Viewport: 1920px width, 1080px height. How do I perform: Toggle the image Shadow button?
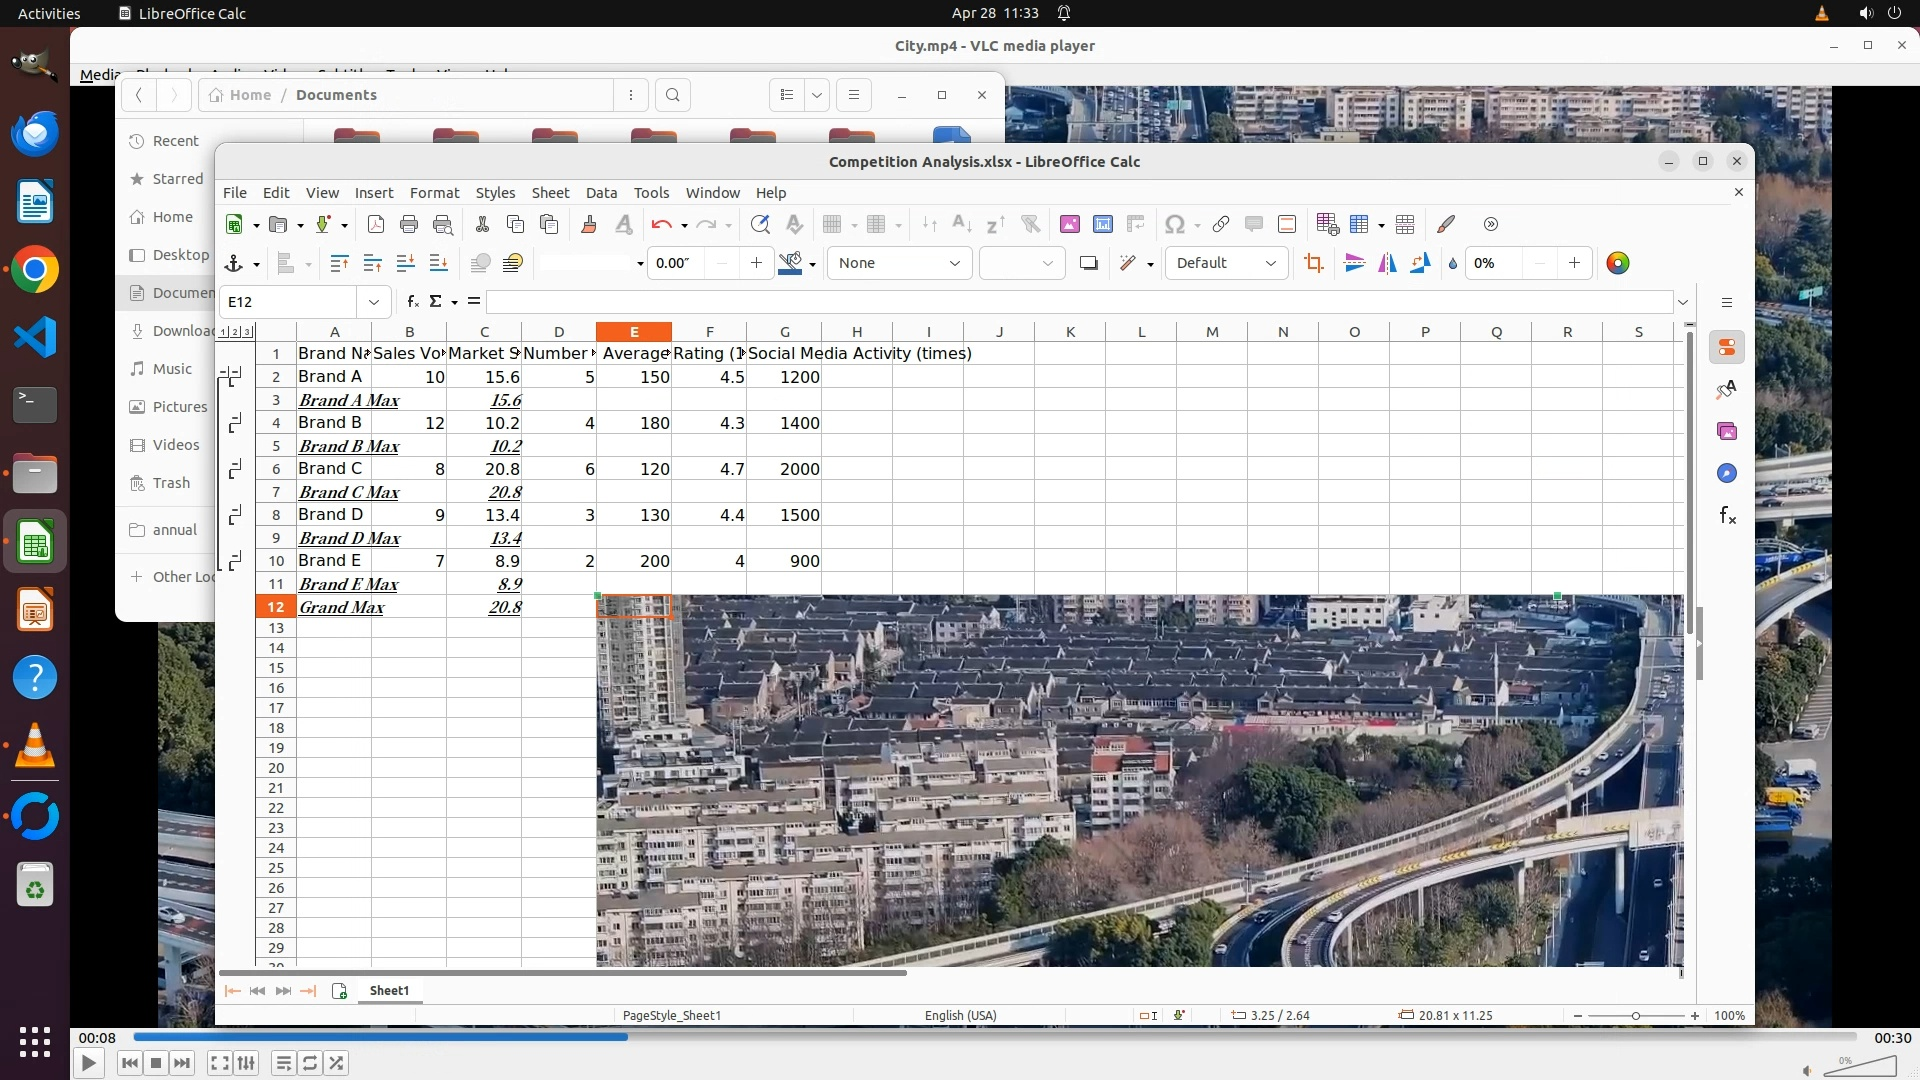click(1089, 263)
